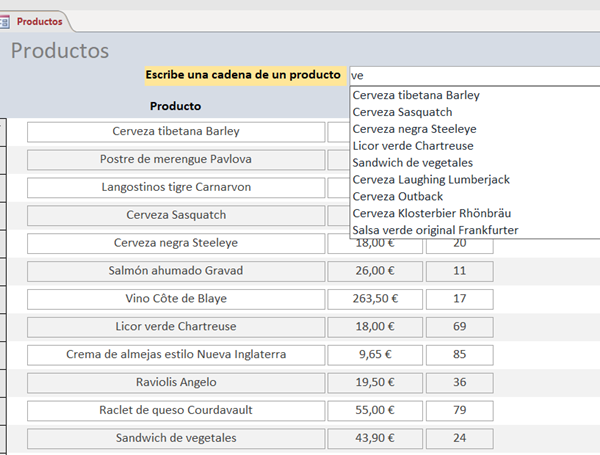Click the form icon left of the Productos tab

tap(5, 20)
